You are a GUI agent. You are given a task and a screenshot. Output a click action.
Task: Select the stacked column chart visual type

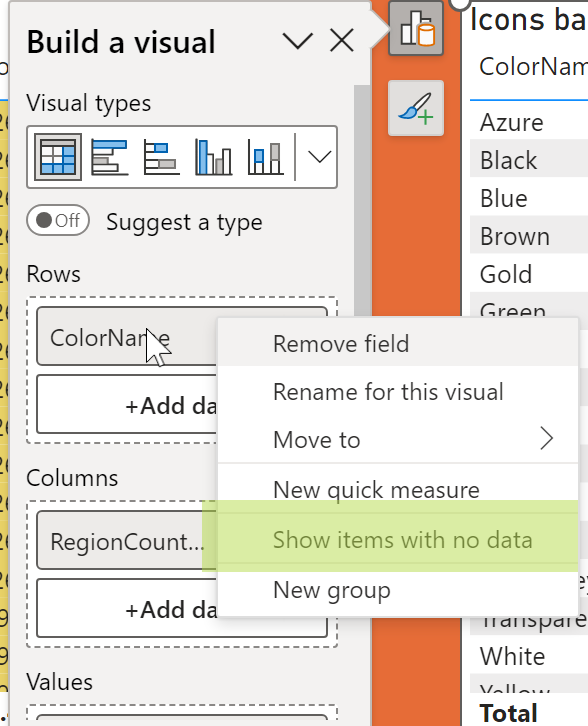pyautogui.click(x=265, y=157)
